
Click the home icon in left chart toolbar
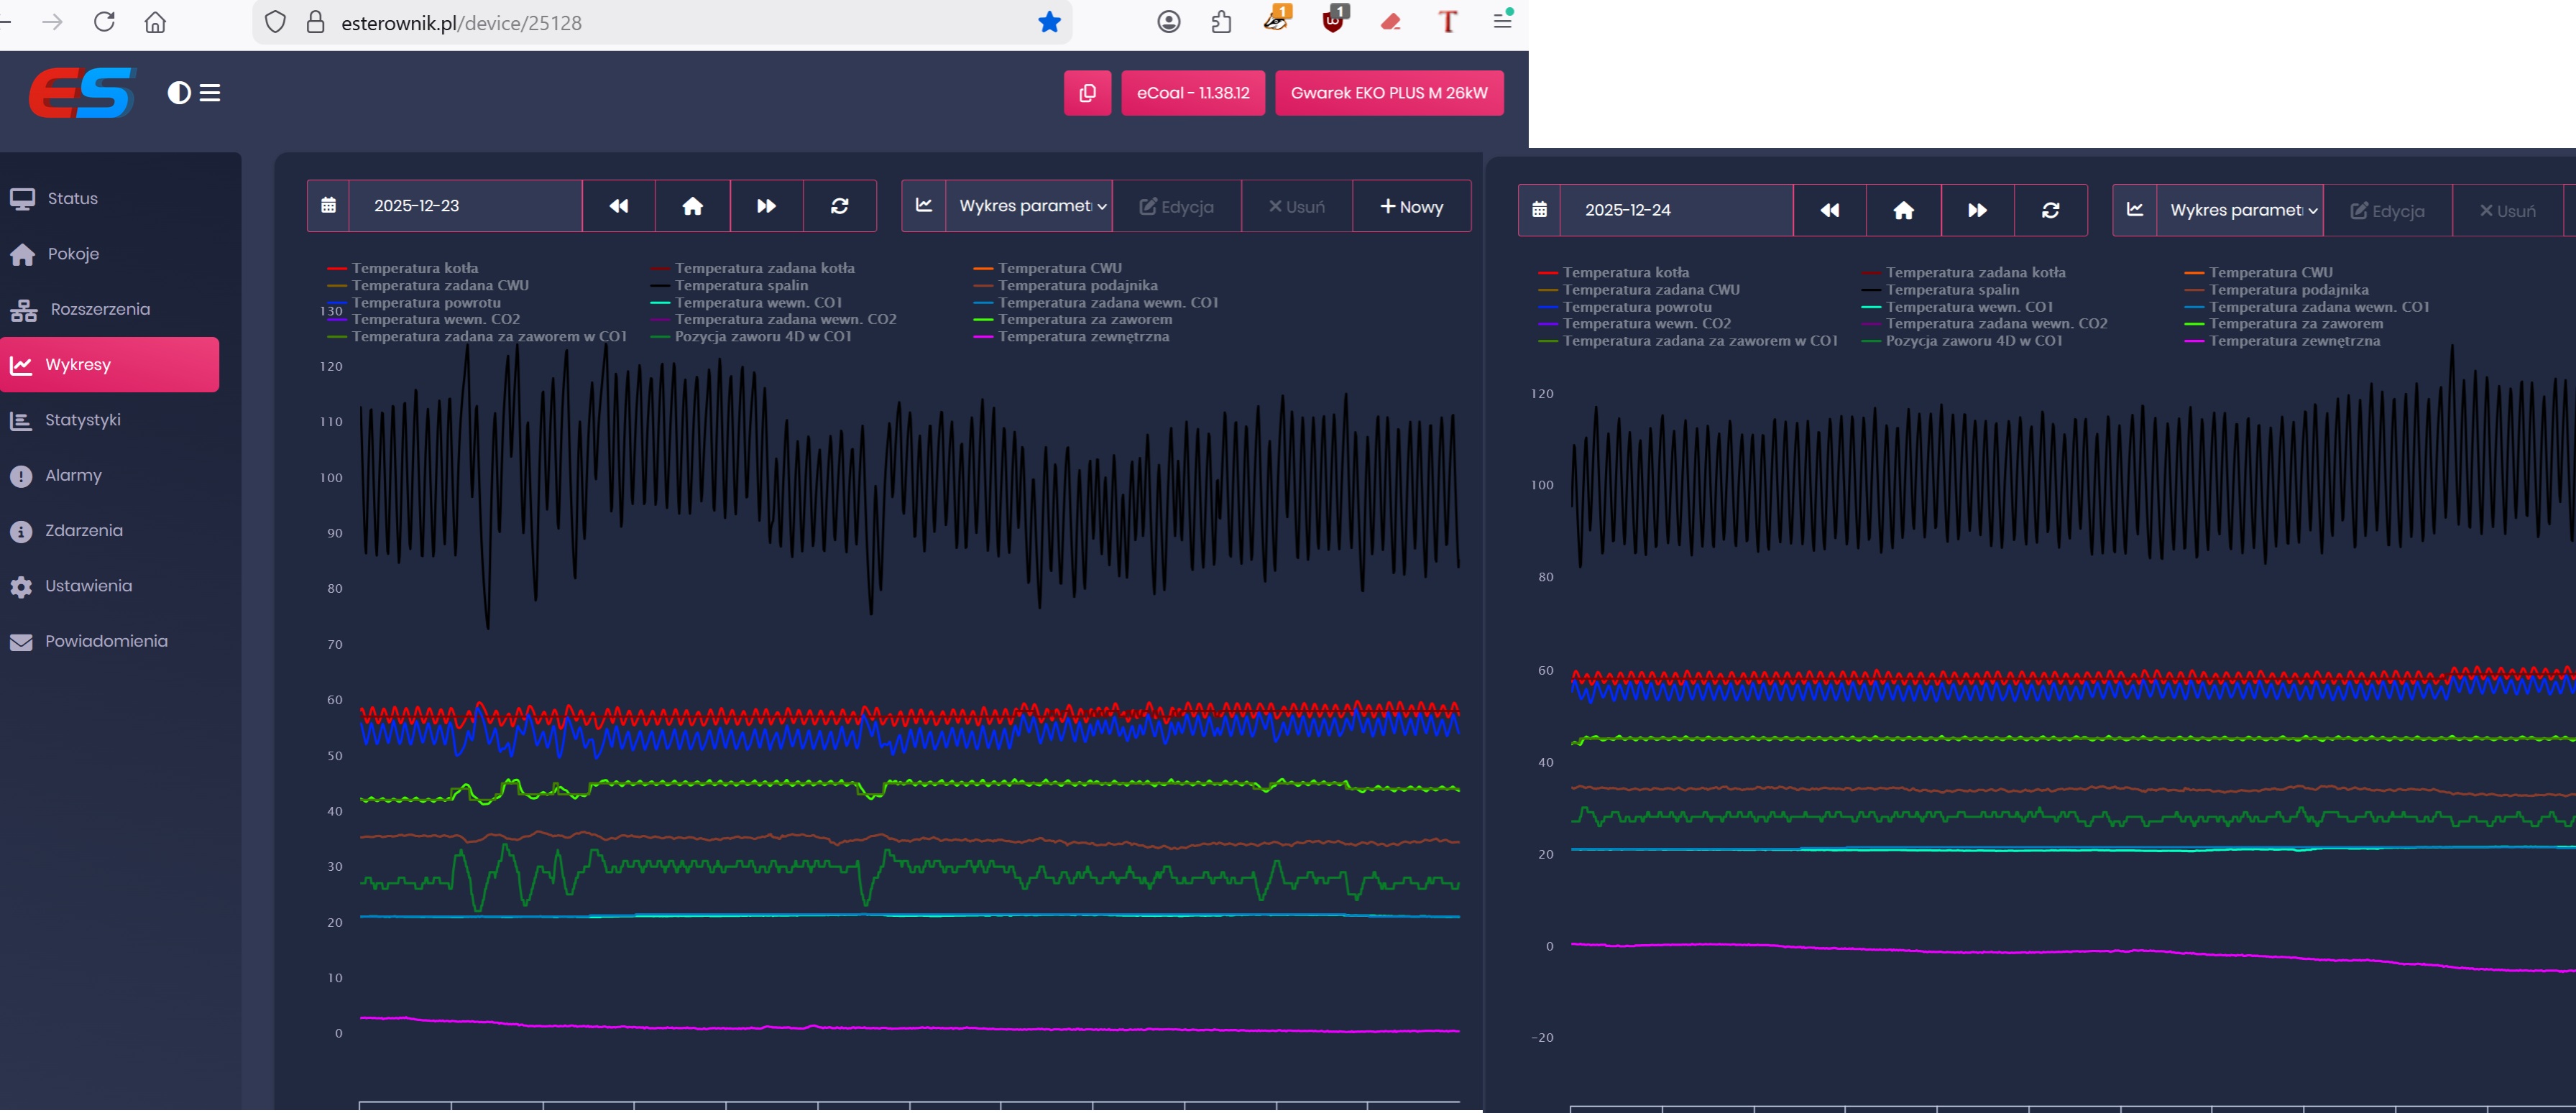(692, 206)
